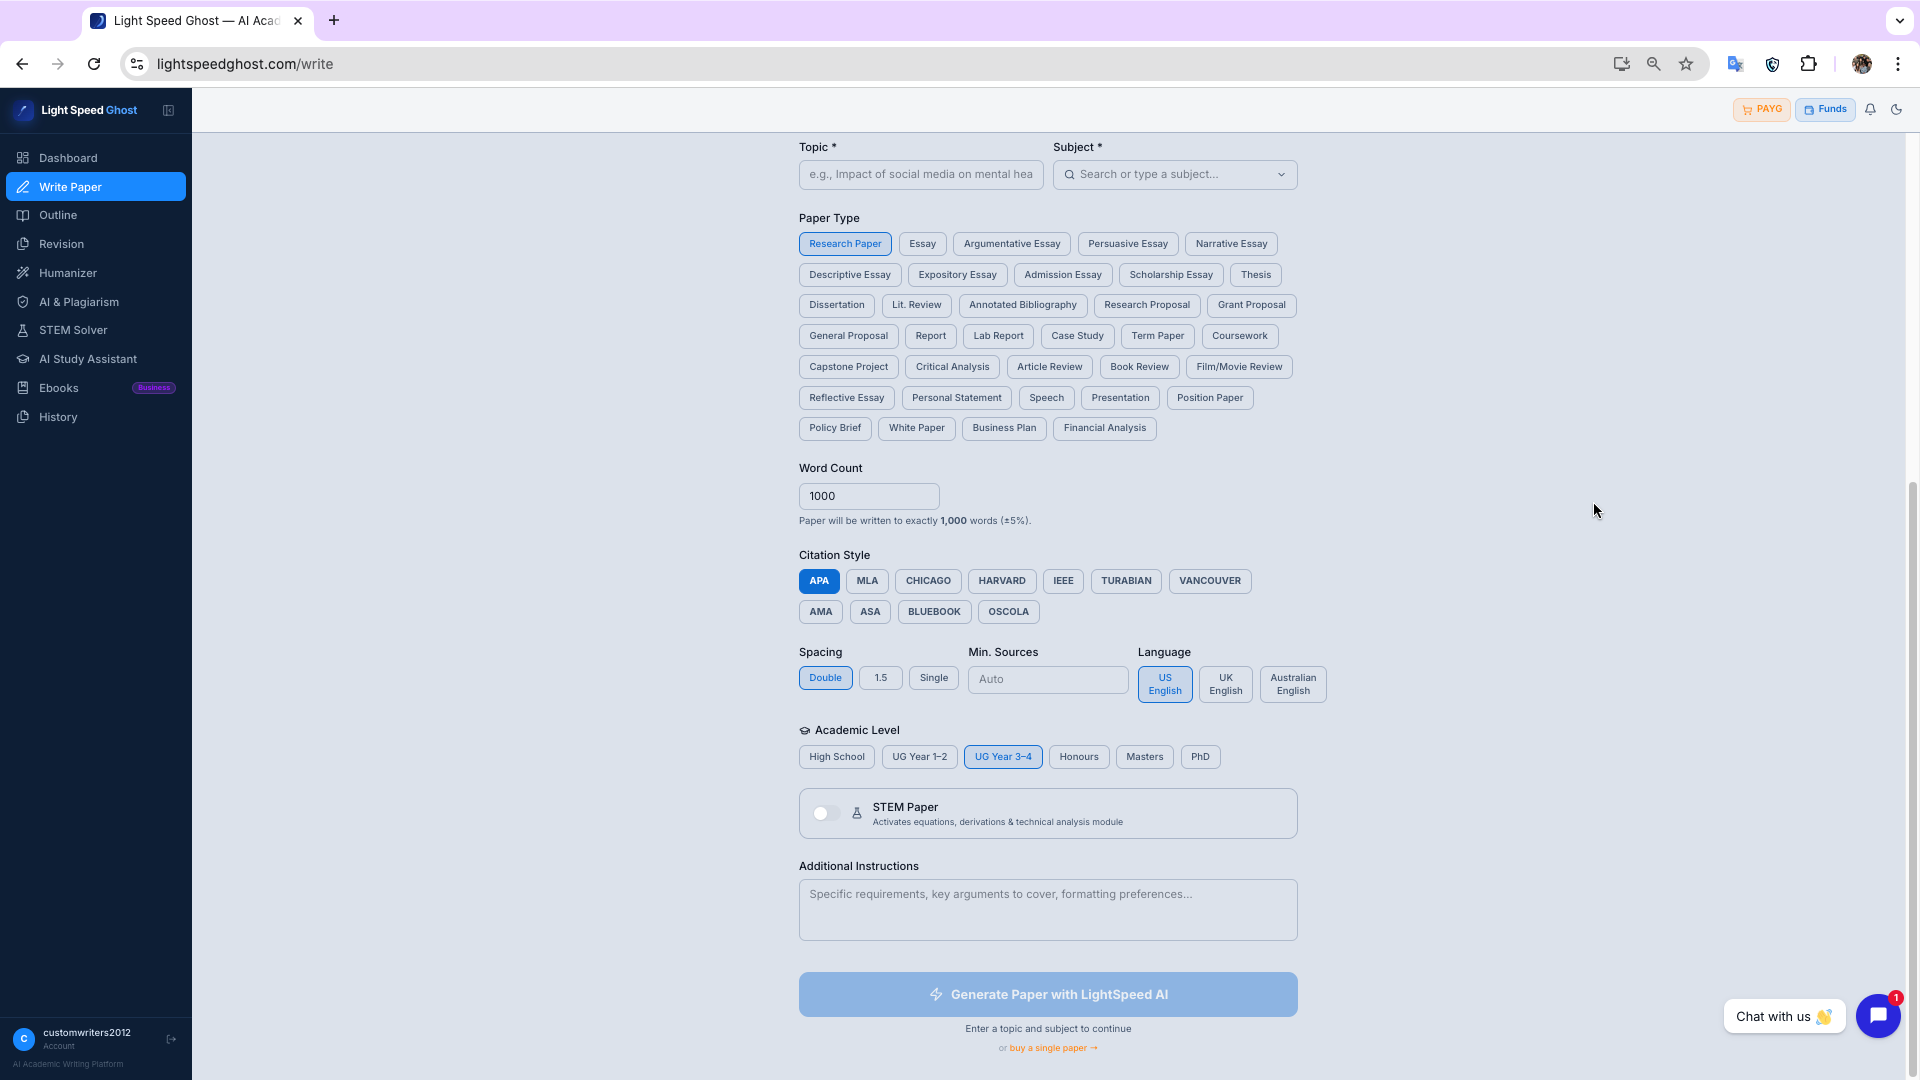
Task: Choose Single spacing
Action: [934, 678]
